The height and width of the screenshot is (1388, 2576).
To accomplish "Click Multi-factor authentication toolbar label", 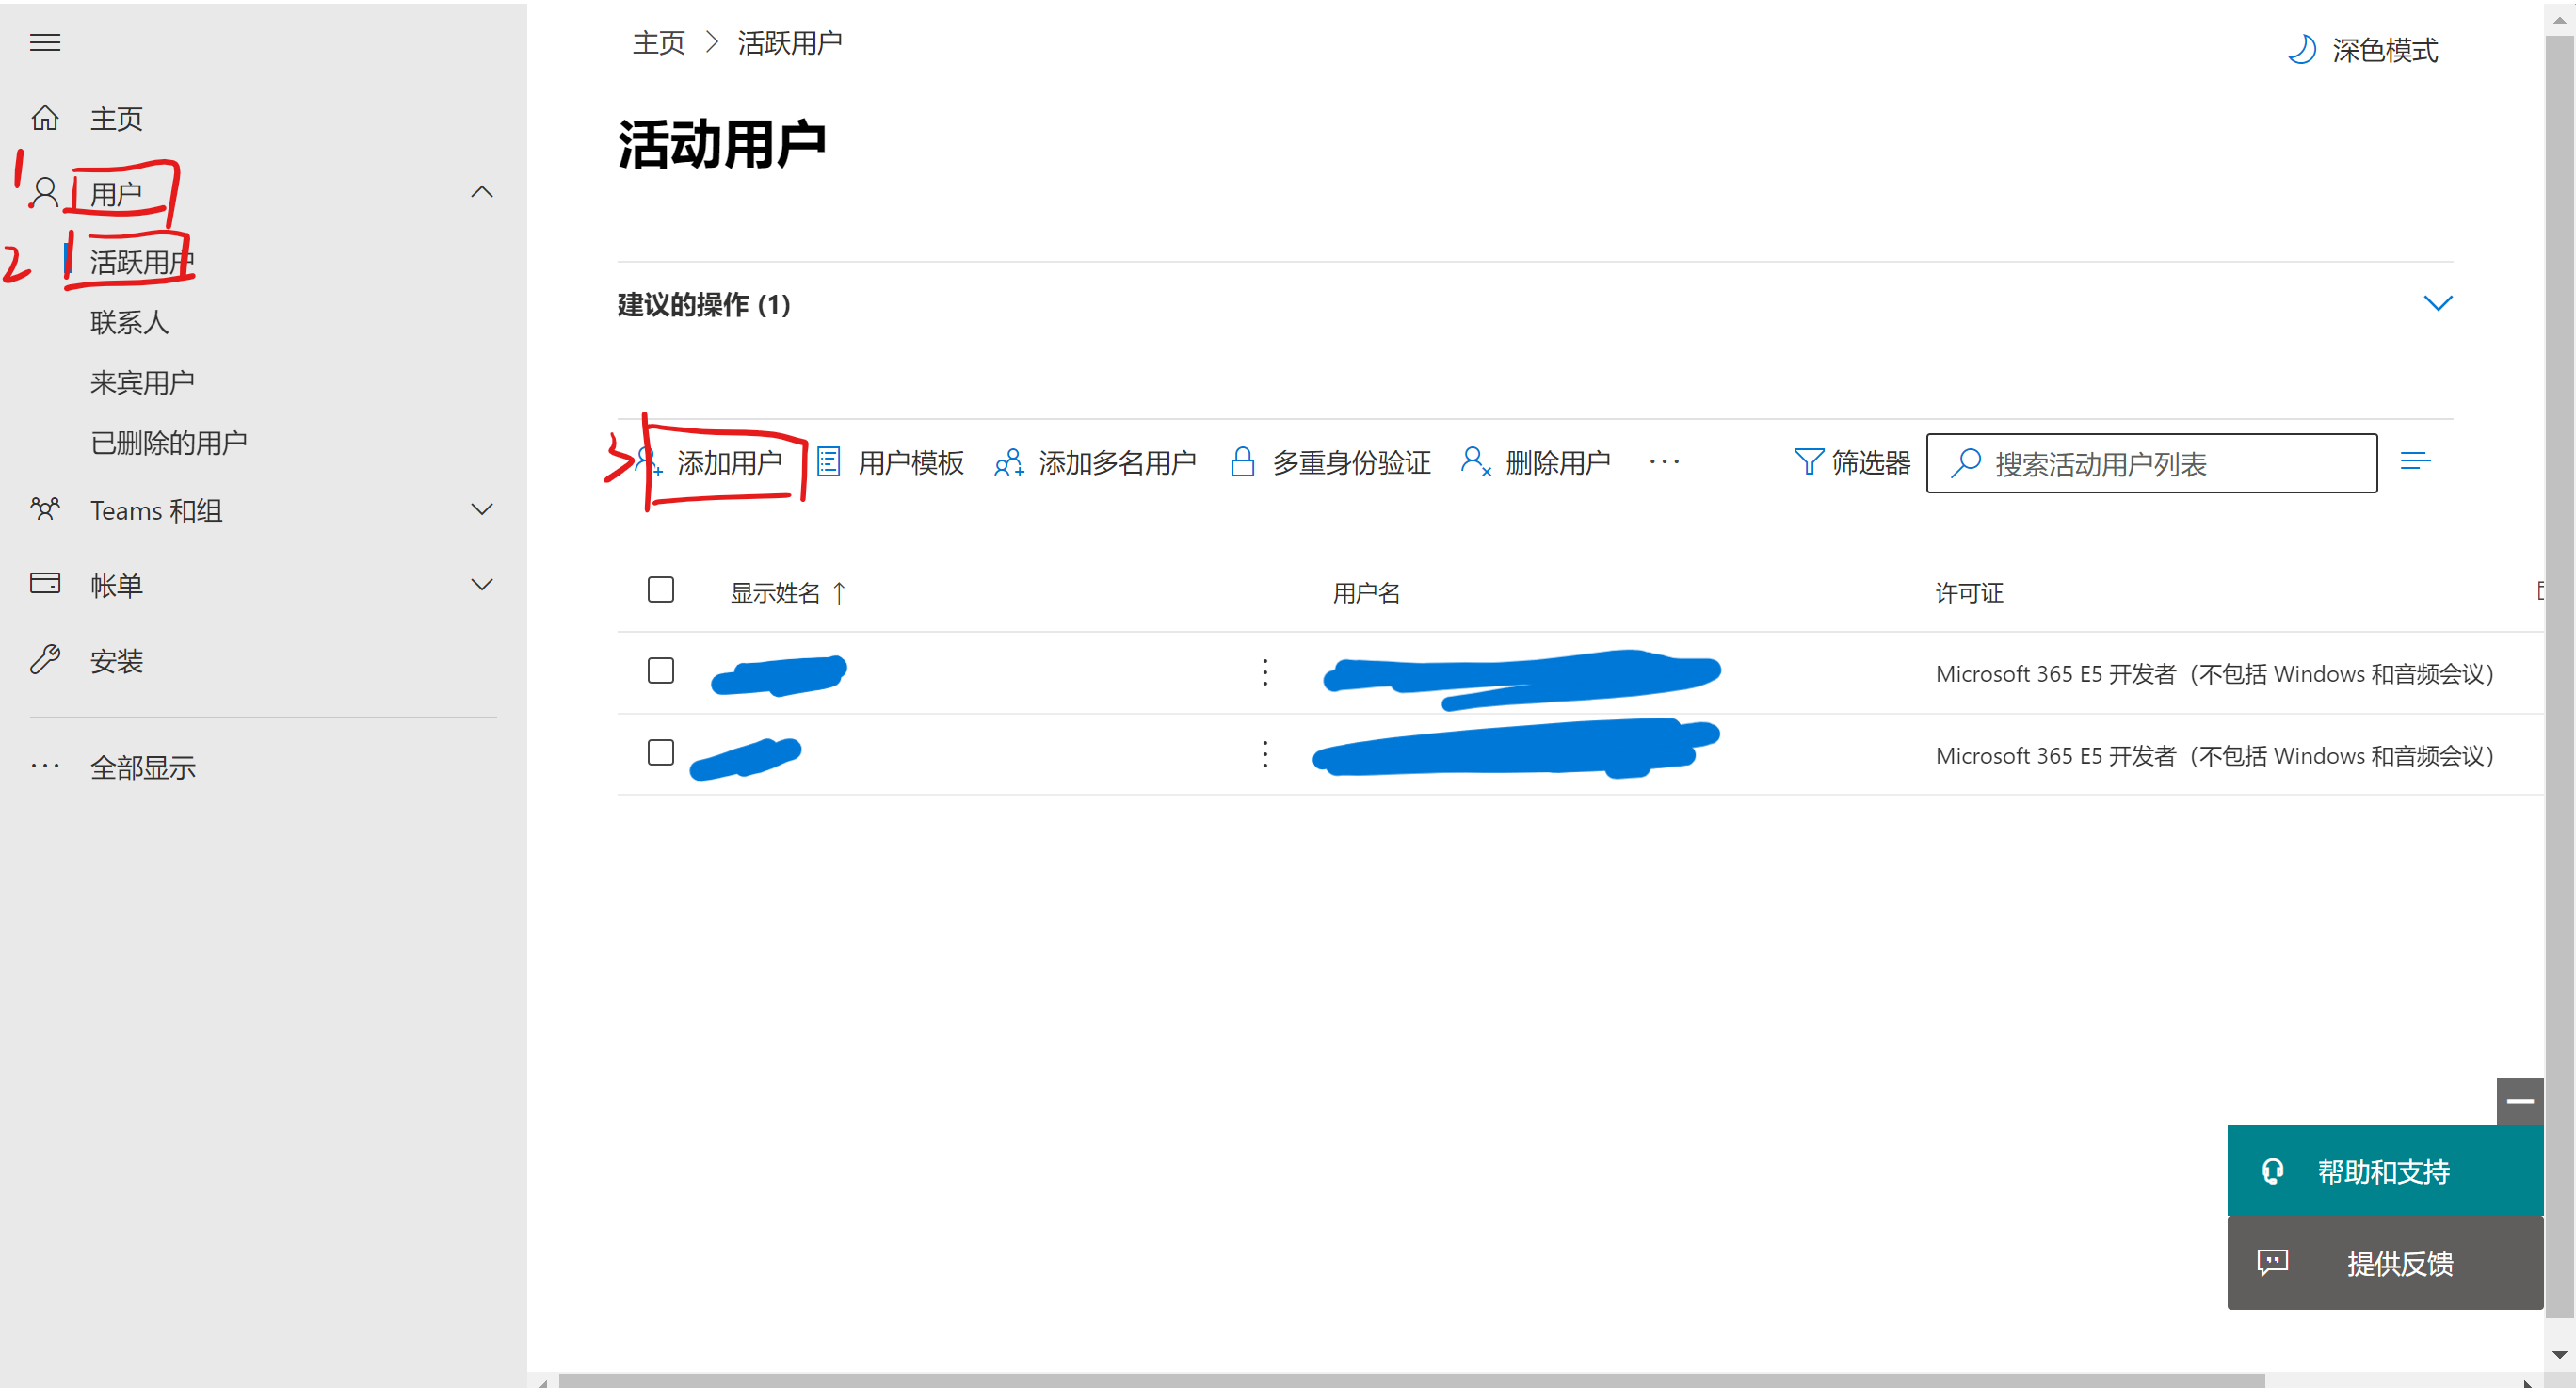I will pyautogui.click(x=1351, y=462).
